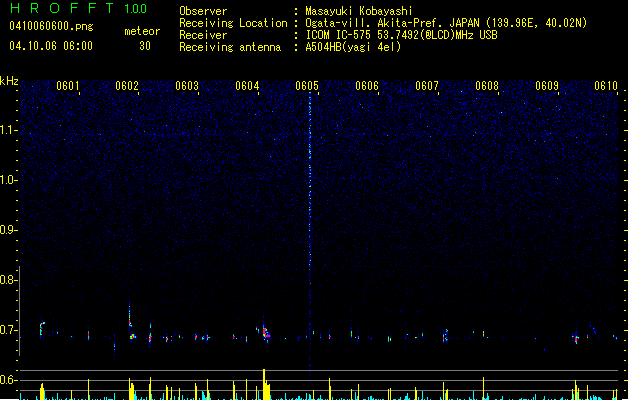Click the meteor label

(x=142, y=31)
